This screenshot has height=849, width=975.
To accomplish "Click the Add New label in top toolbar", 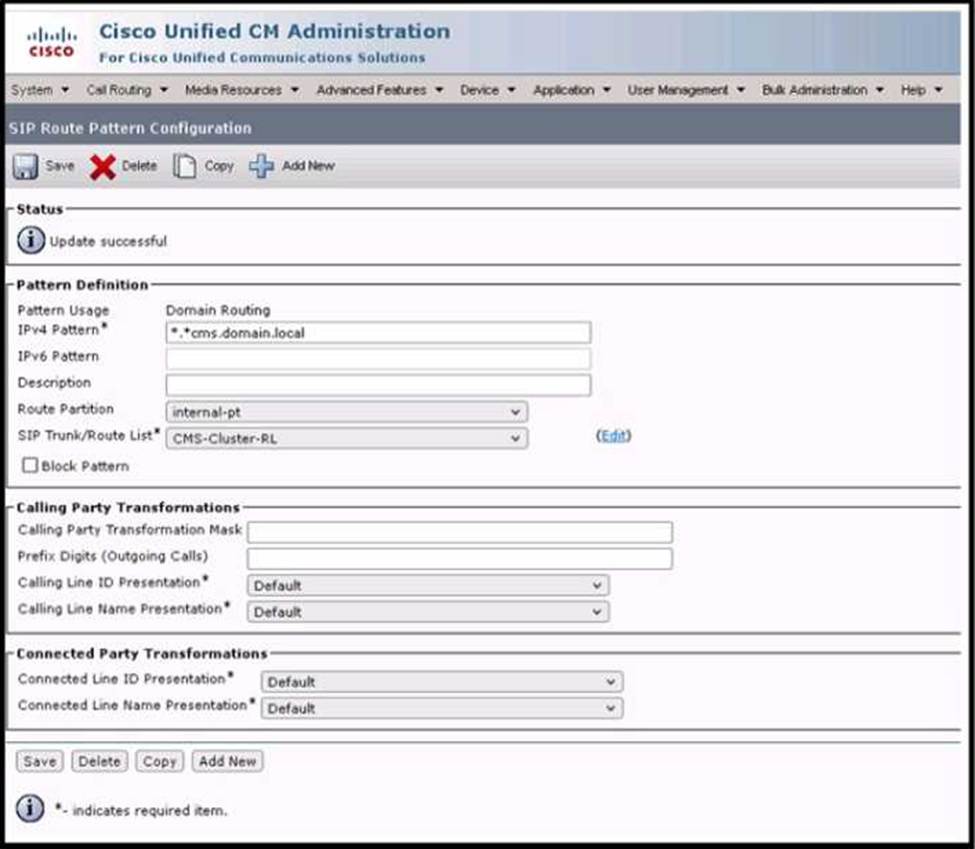I will pyautogui.click(x=308, y=166).
